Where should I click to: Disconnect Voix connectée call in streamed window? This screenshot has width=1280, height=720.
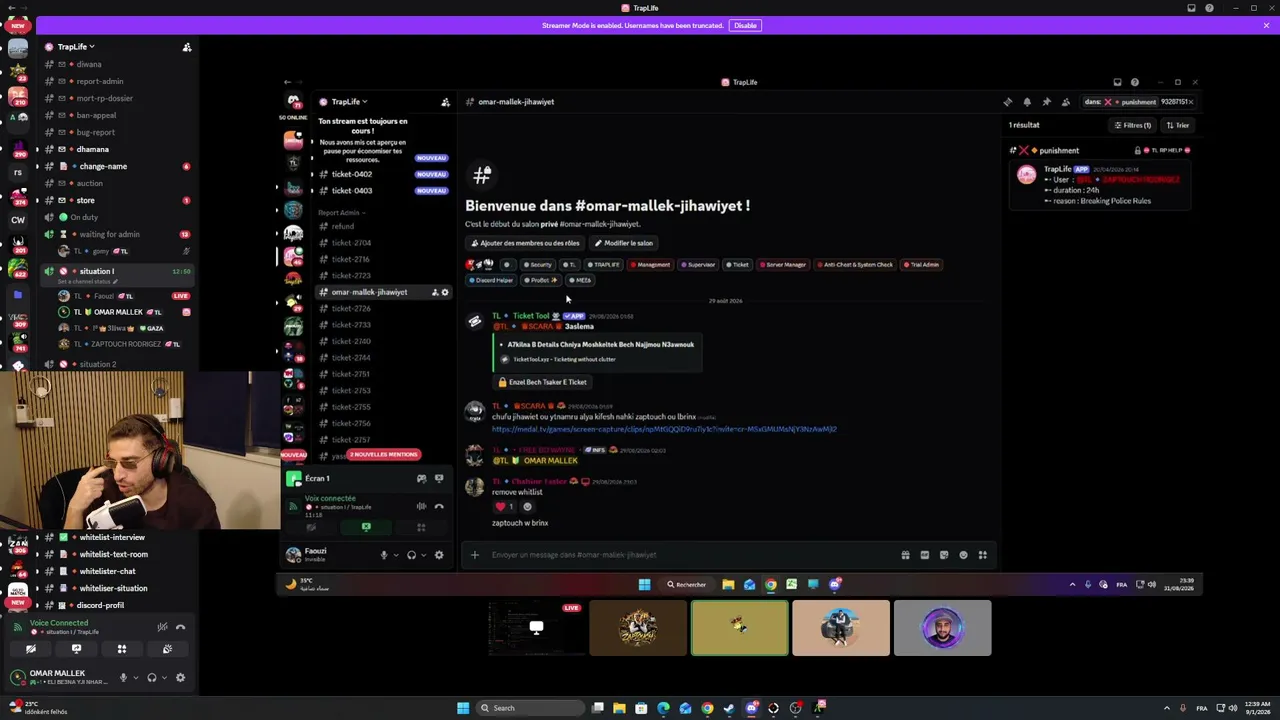(x=439, y=506)
